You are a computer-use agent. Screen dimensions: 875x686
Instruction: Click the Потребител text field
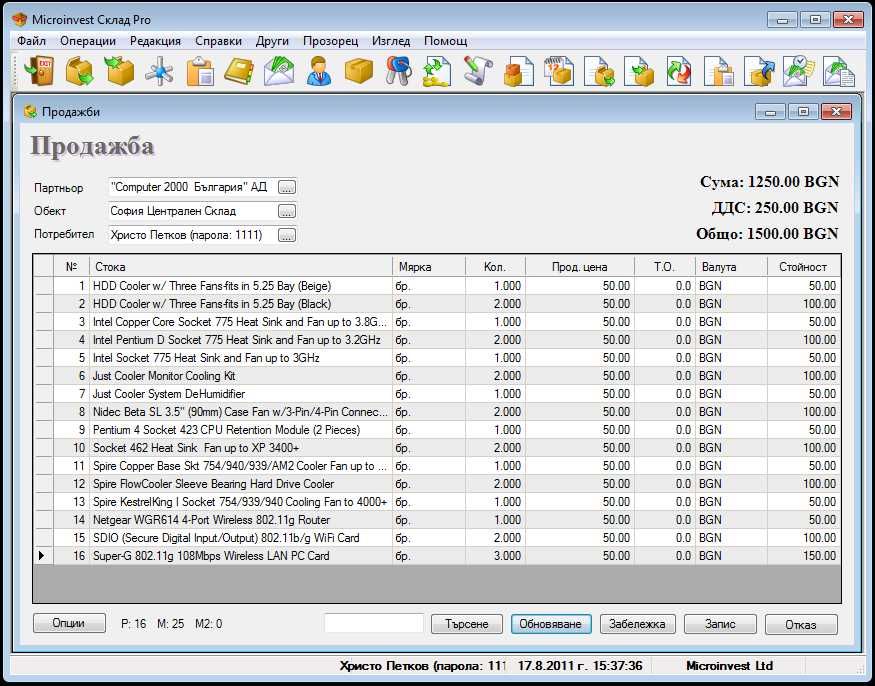point(192,235)
